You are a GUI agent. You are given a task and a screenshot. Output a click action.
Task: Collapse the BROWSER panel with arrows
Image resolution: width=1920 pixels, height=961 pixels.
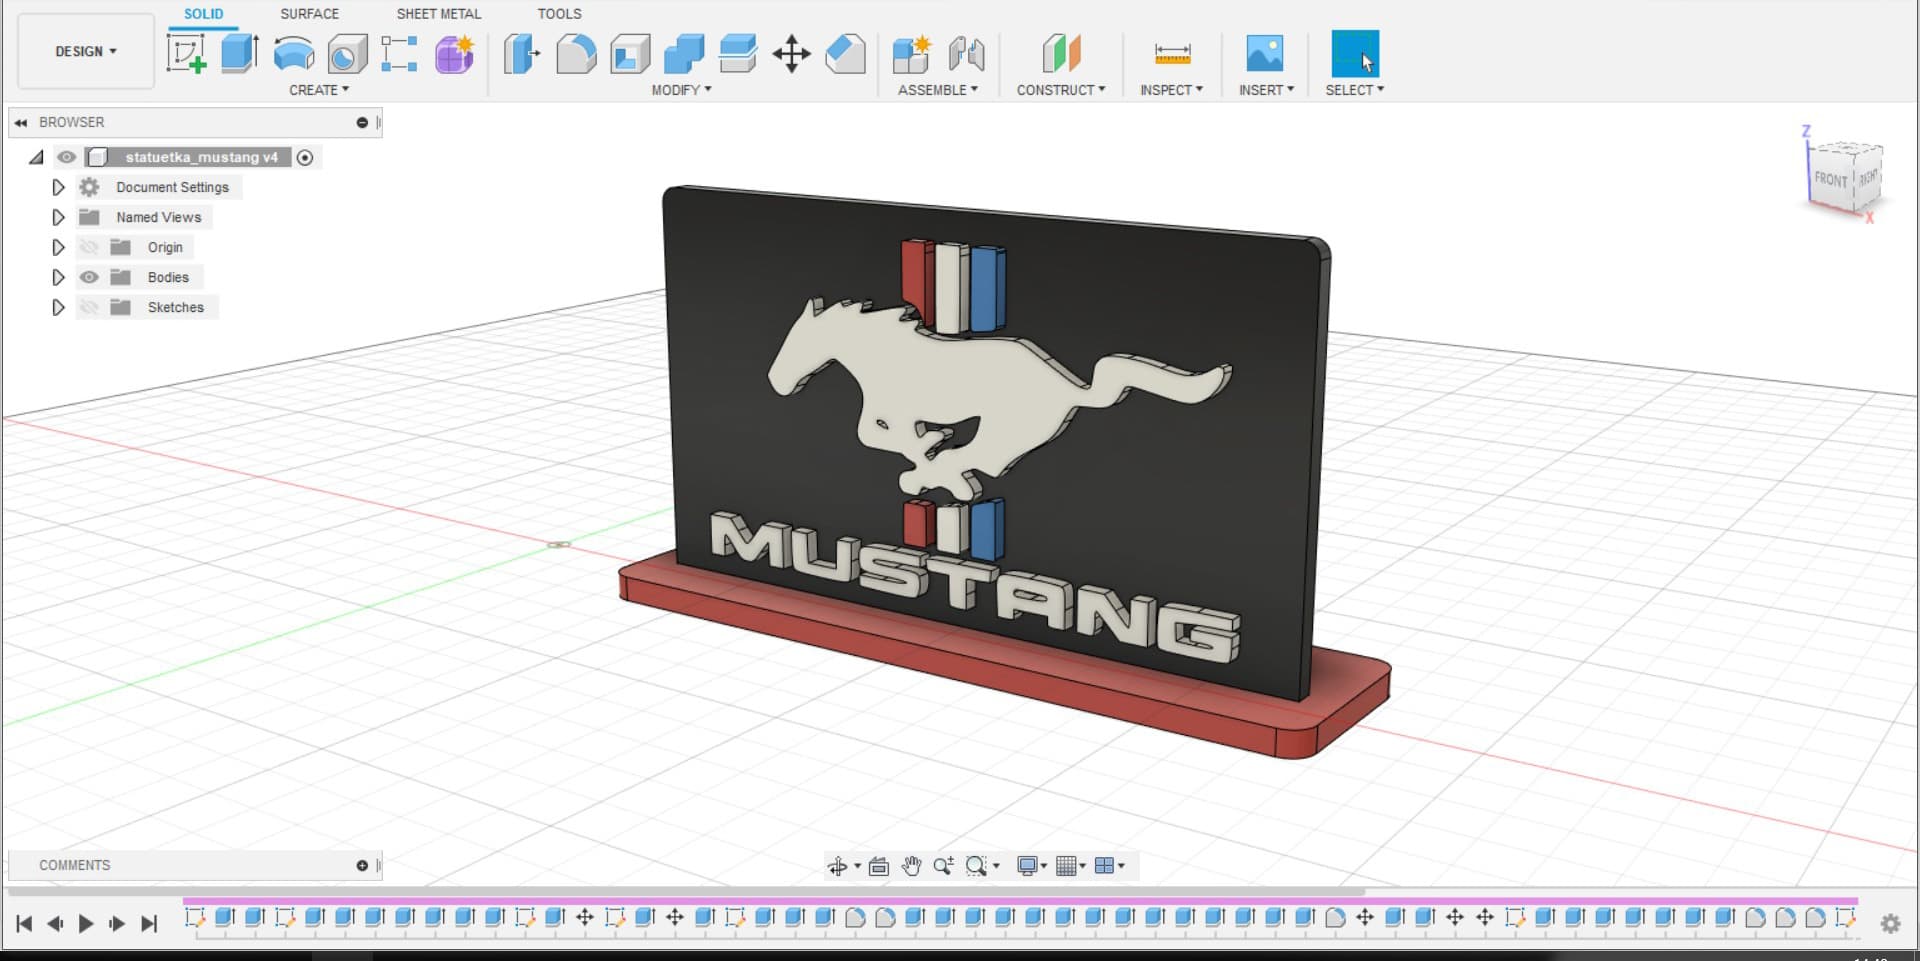20,122
